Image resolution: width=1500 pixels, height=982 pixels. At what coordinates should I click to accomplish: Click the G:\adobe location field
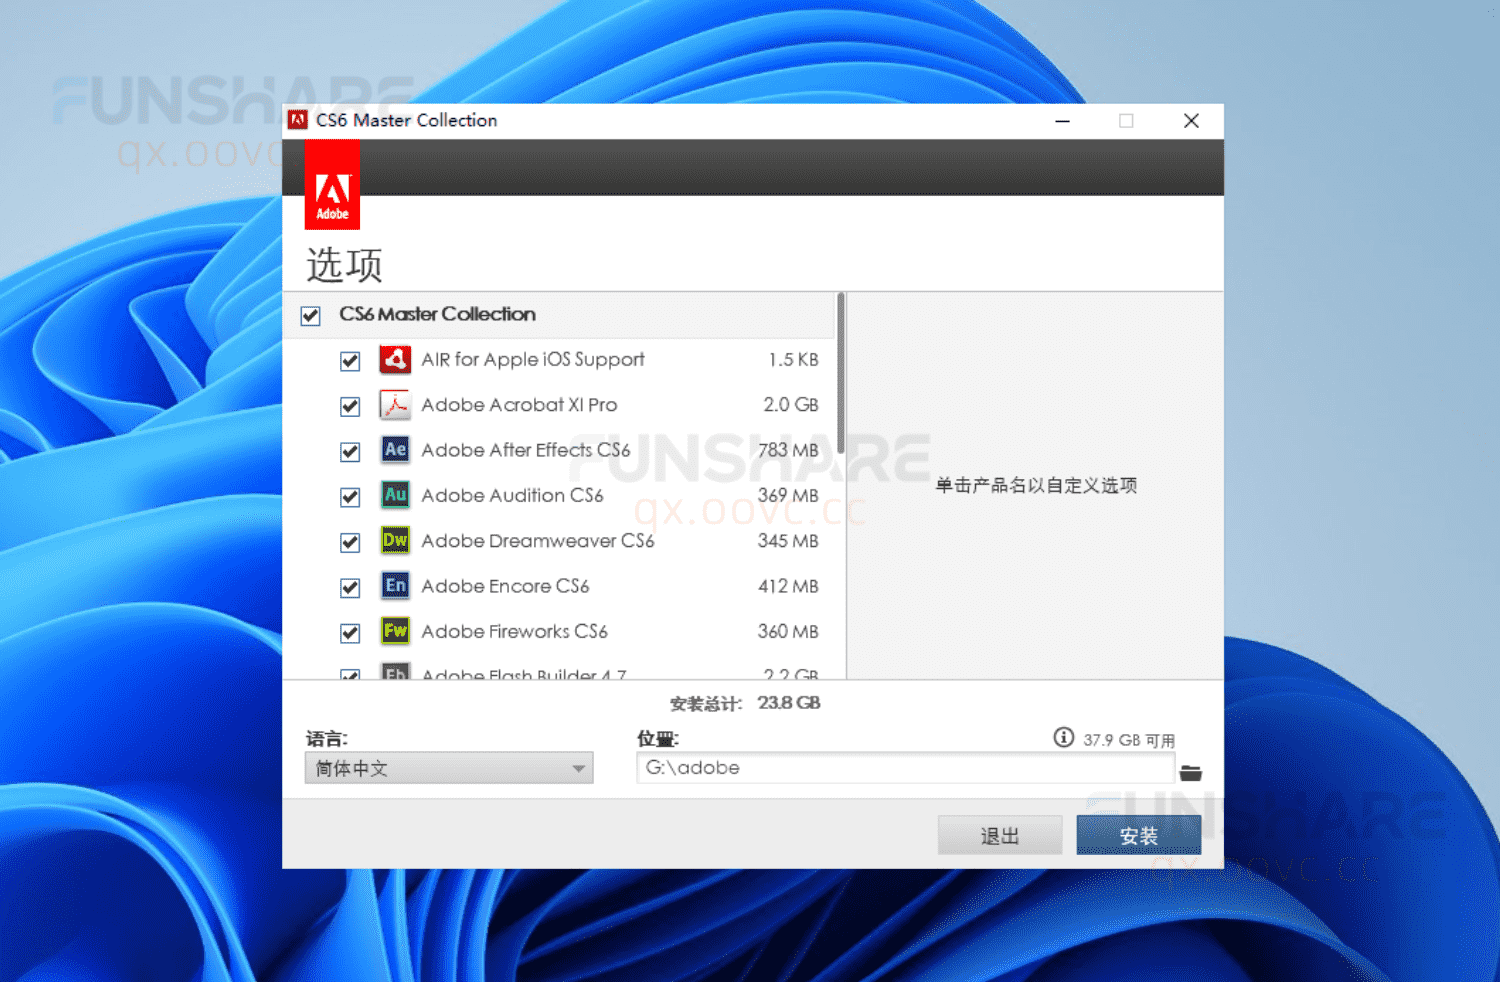tap(905, 768)
